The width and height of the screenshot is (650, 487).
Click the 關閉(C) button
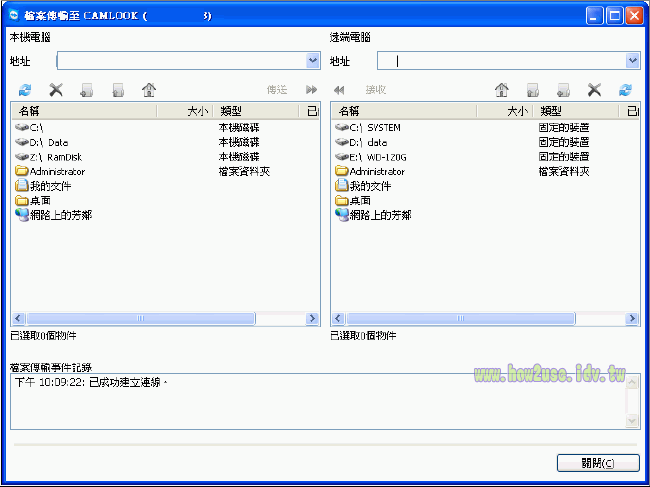[597, 462]
